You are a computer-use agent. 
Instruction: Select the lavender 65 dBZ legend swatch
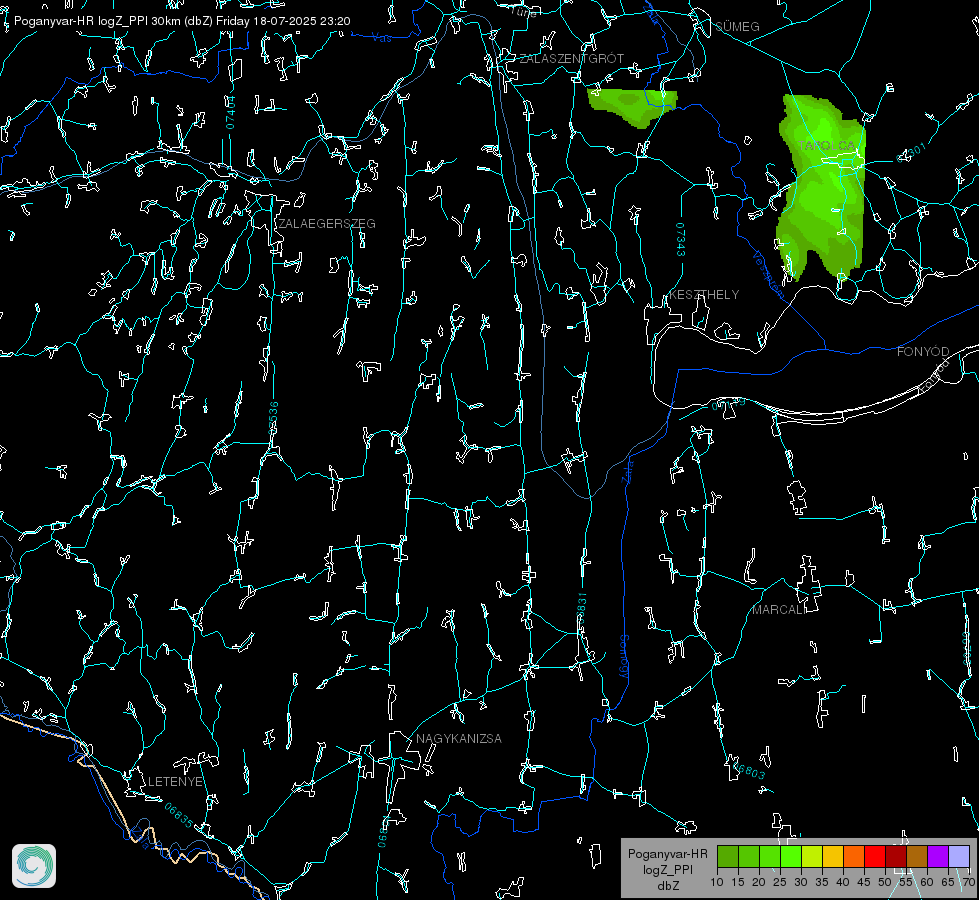[x=959, y=856]
